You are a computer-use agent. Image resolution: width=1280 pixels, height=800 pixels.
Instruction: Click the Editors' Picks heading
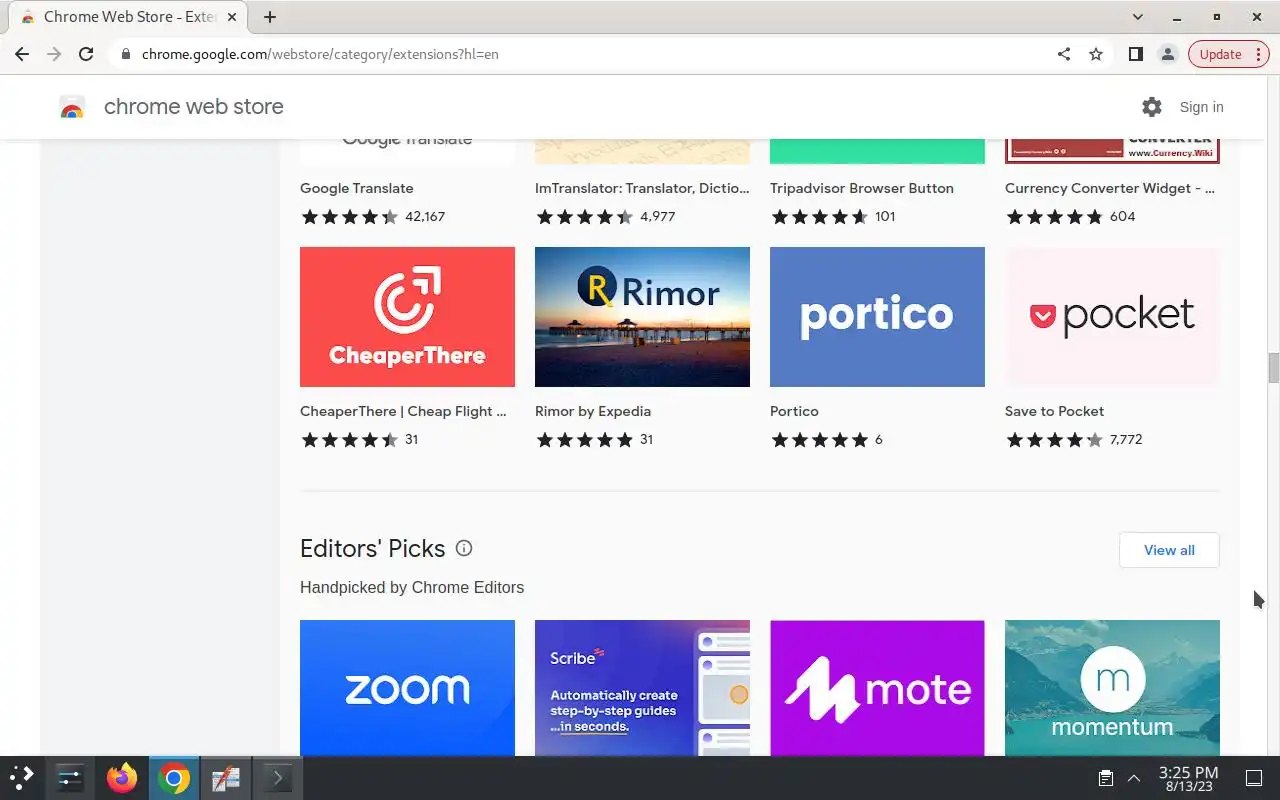(x=372, y=548)
